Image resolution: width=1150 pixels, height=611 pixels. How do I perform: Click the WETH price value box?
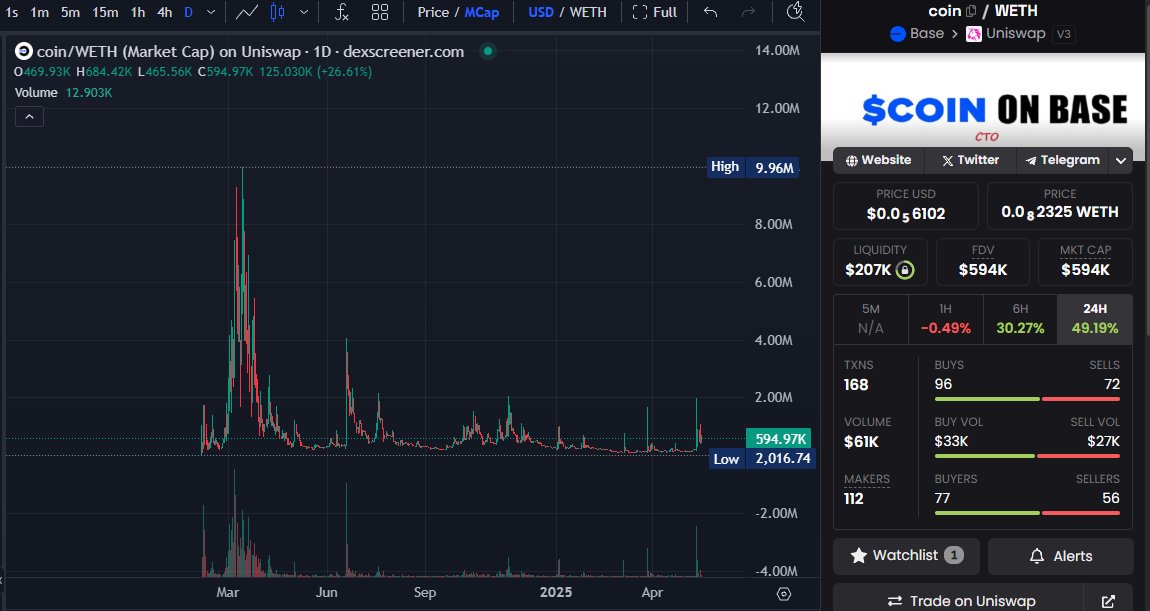(x=1060, y=206)
